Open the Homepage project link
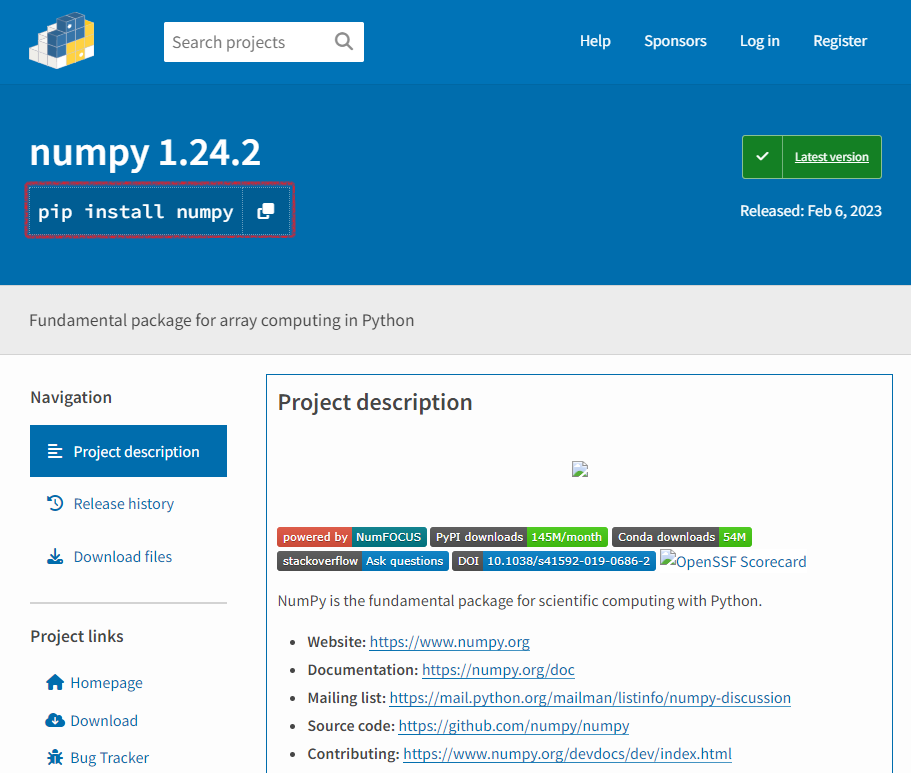 tap(106, 682)
